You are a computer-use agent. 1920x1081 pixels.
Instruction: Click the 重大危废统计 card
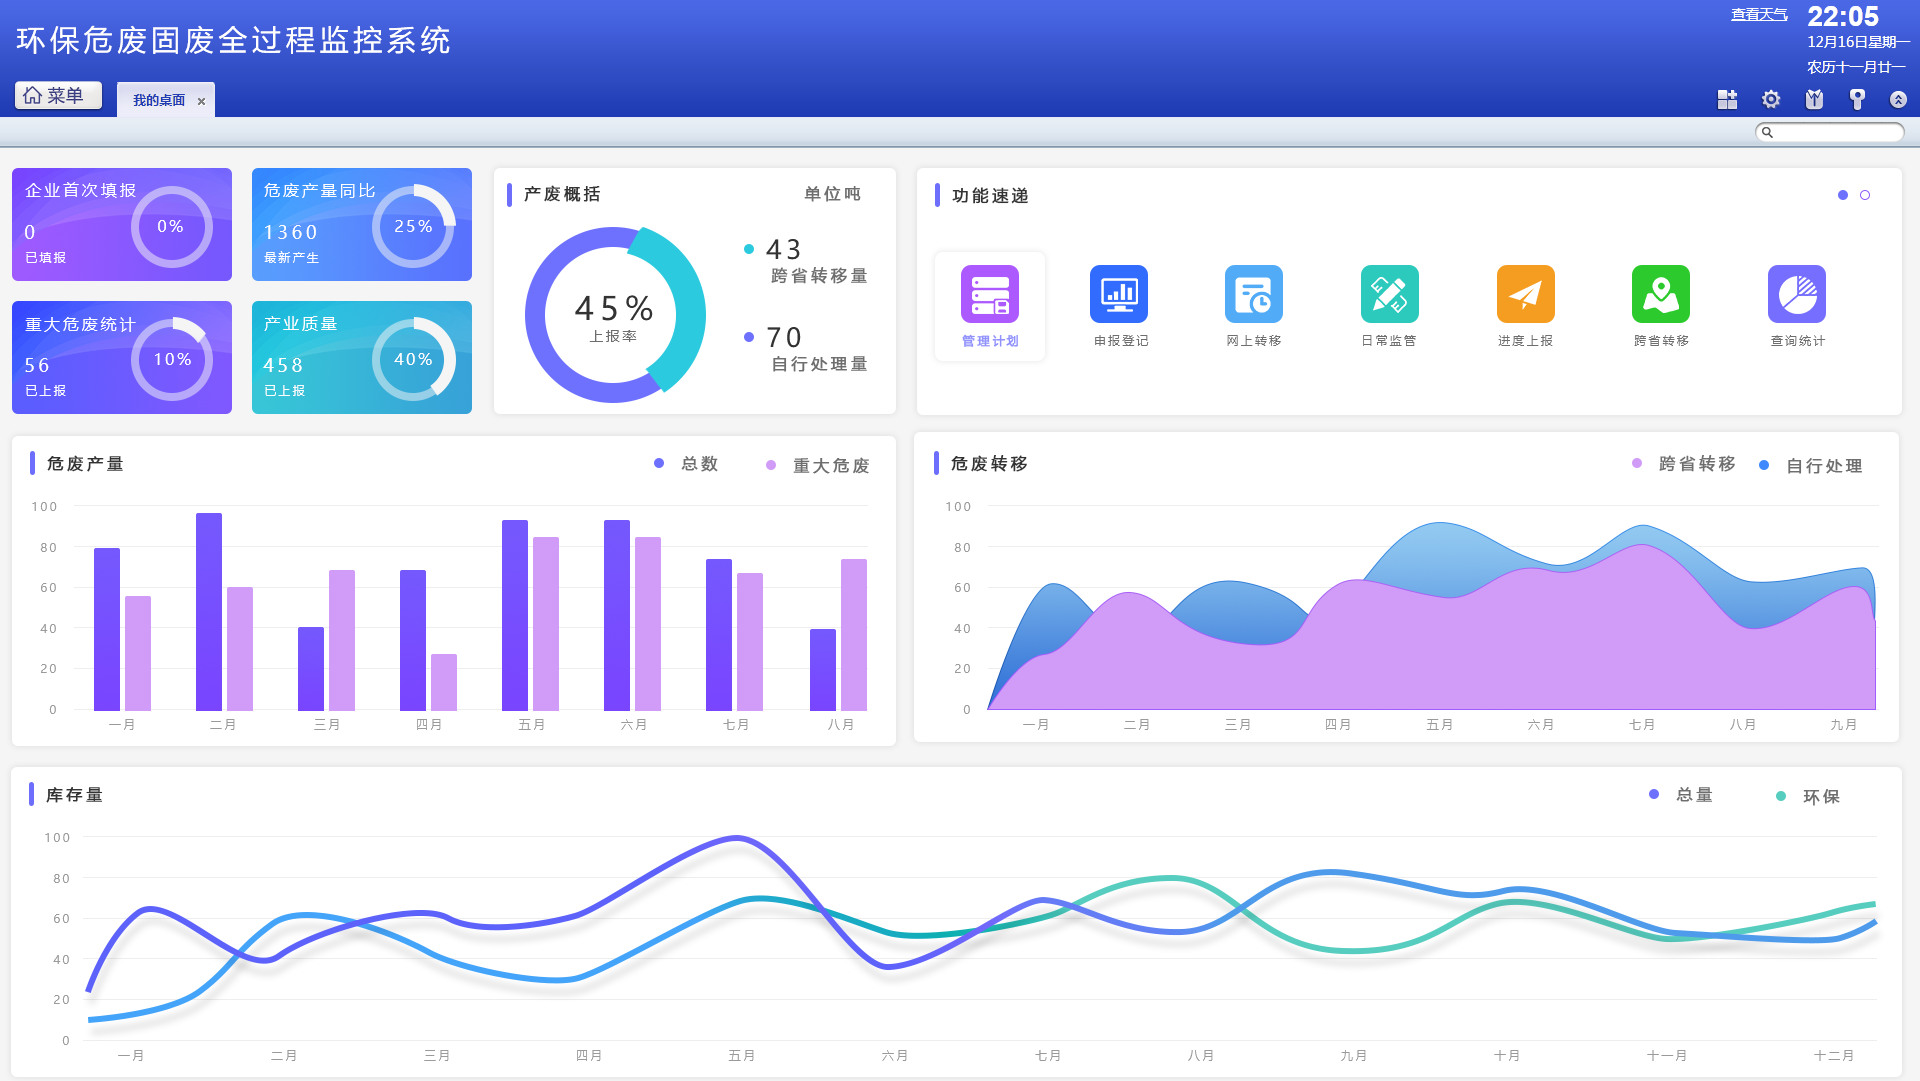point(122,357)
